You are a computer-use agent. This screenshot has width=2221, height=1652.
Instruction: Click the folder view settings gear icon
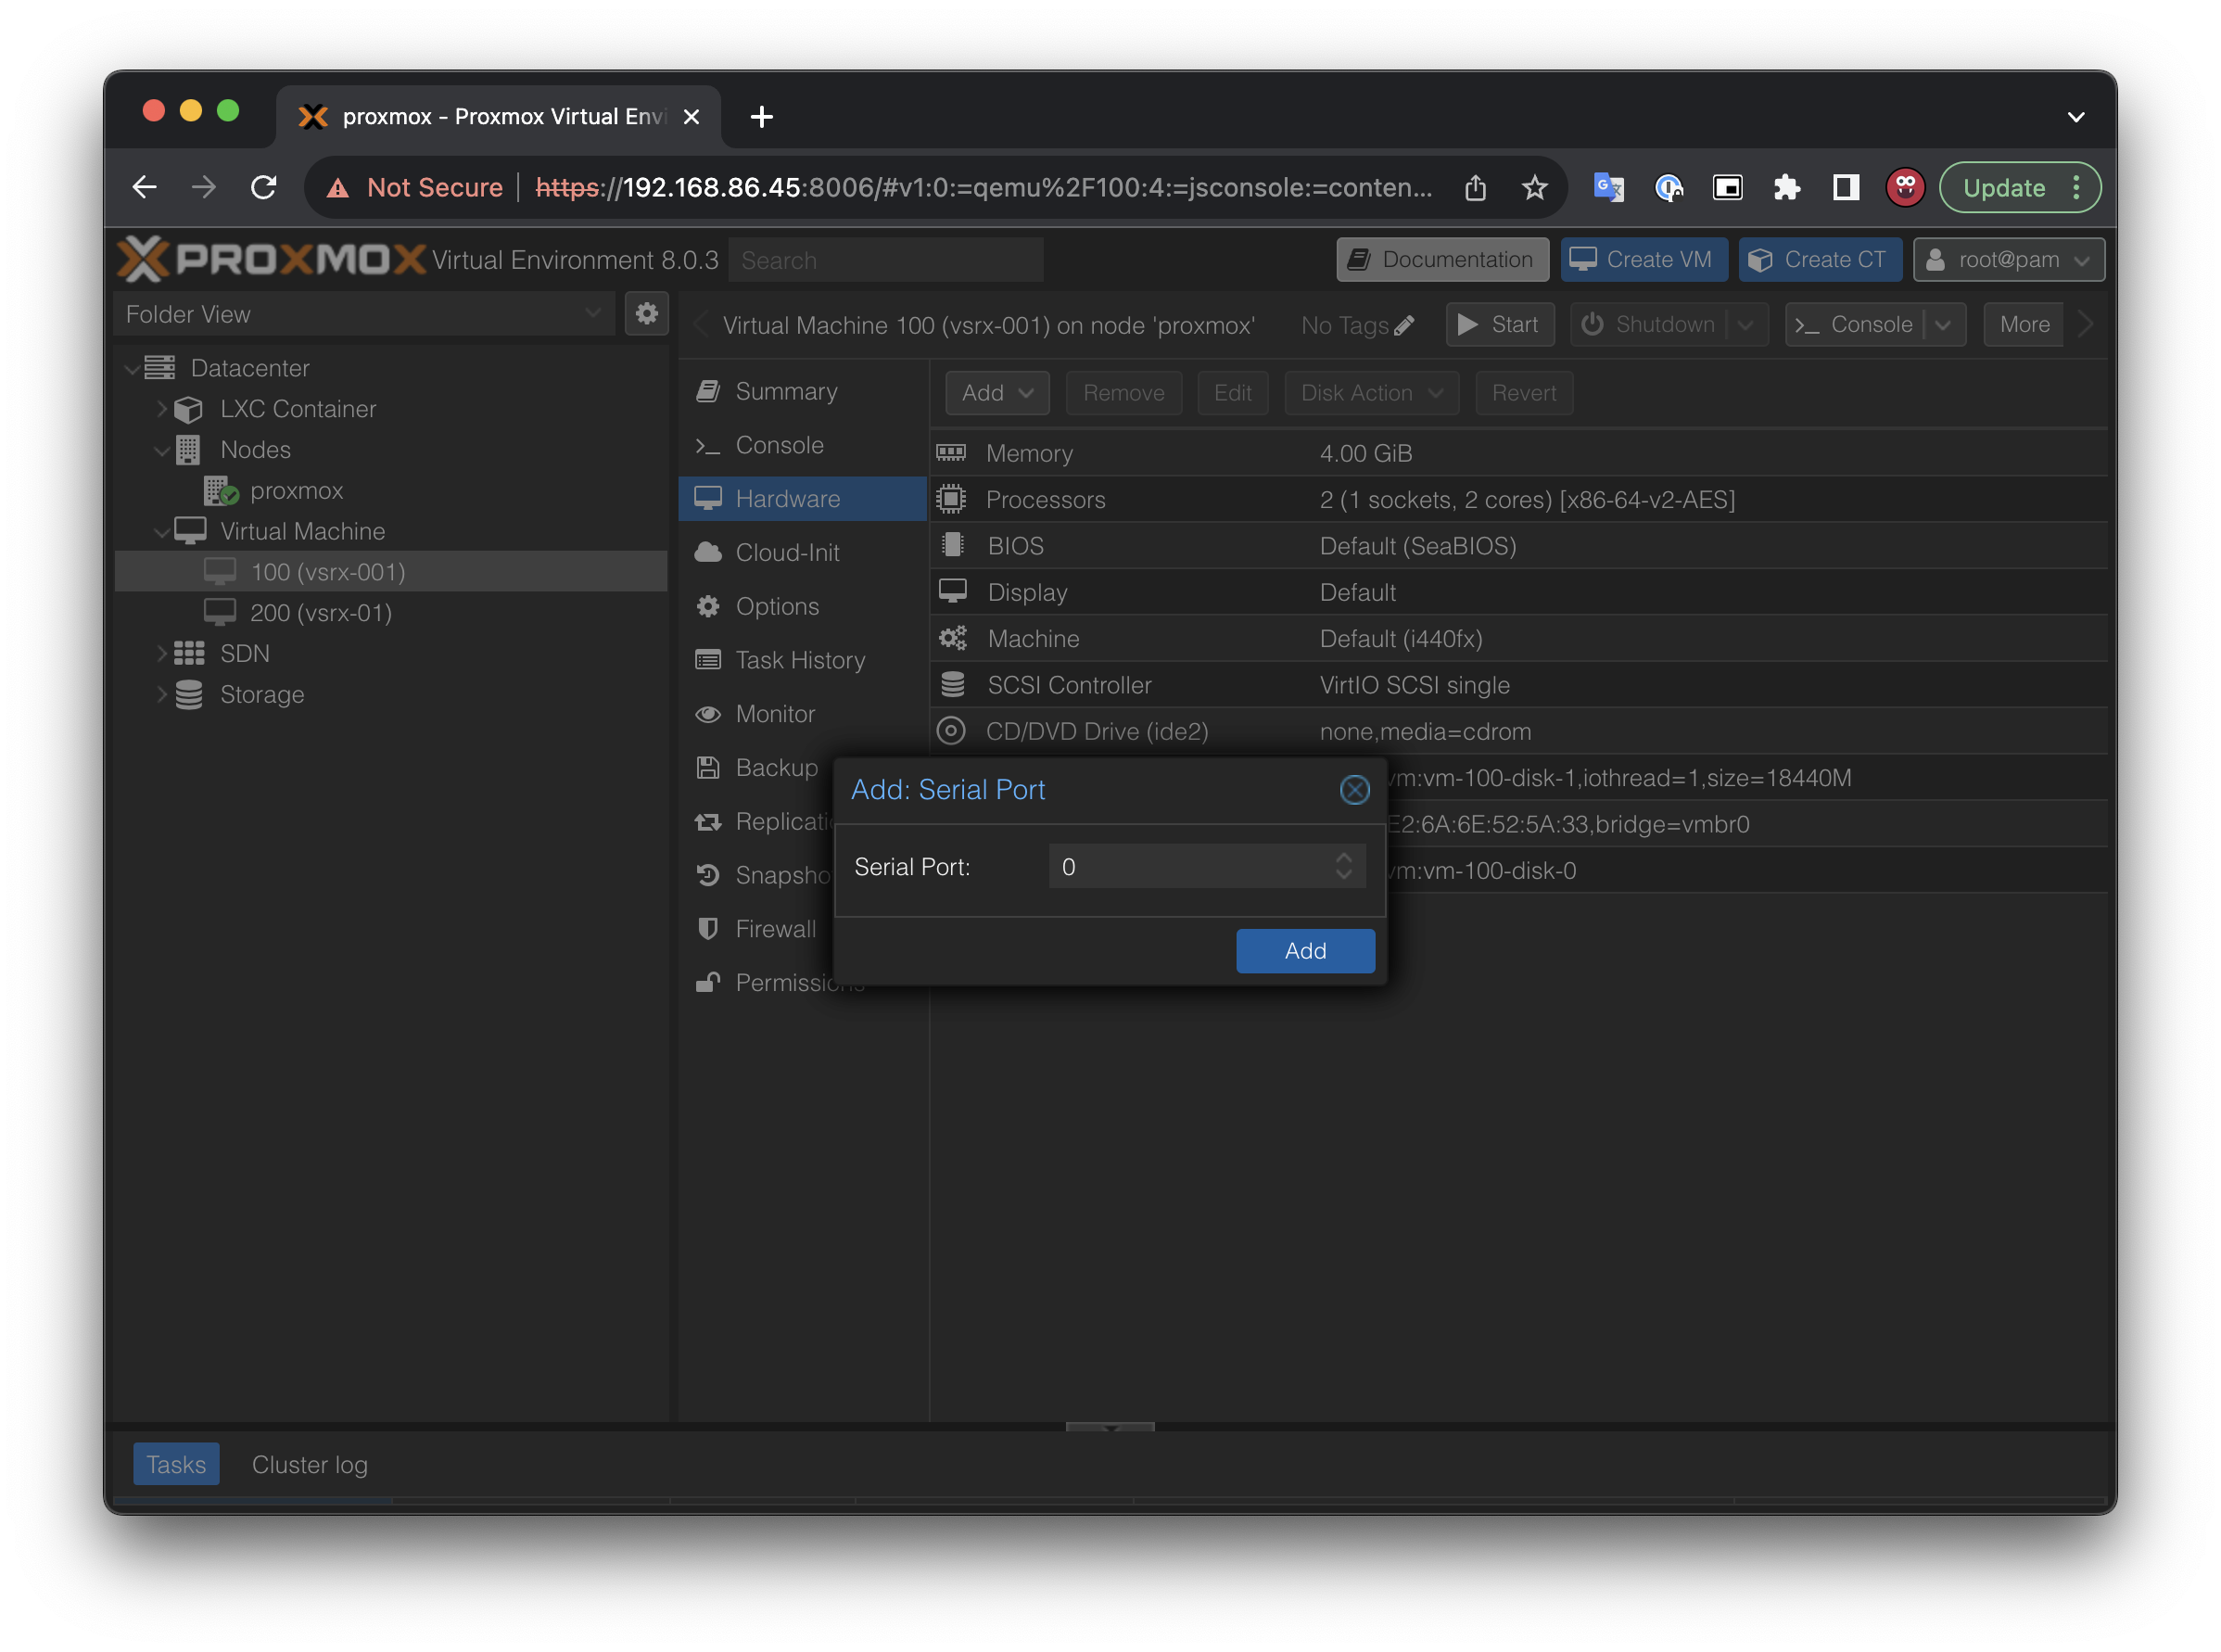[x=646, y=313]
